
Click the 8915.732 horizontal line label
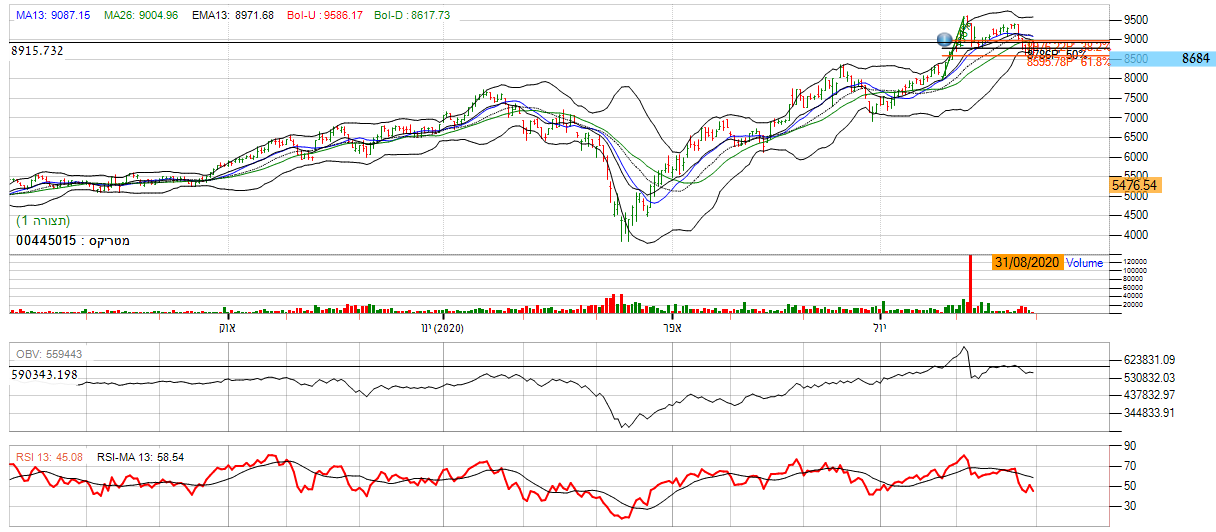37,51
